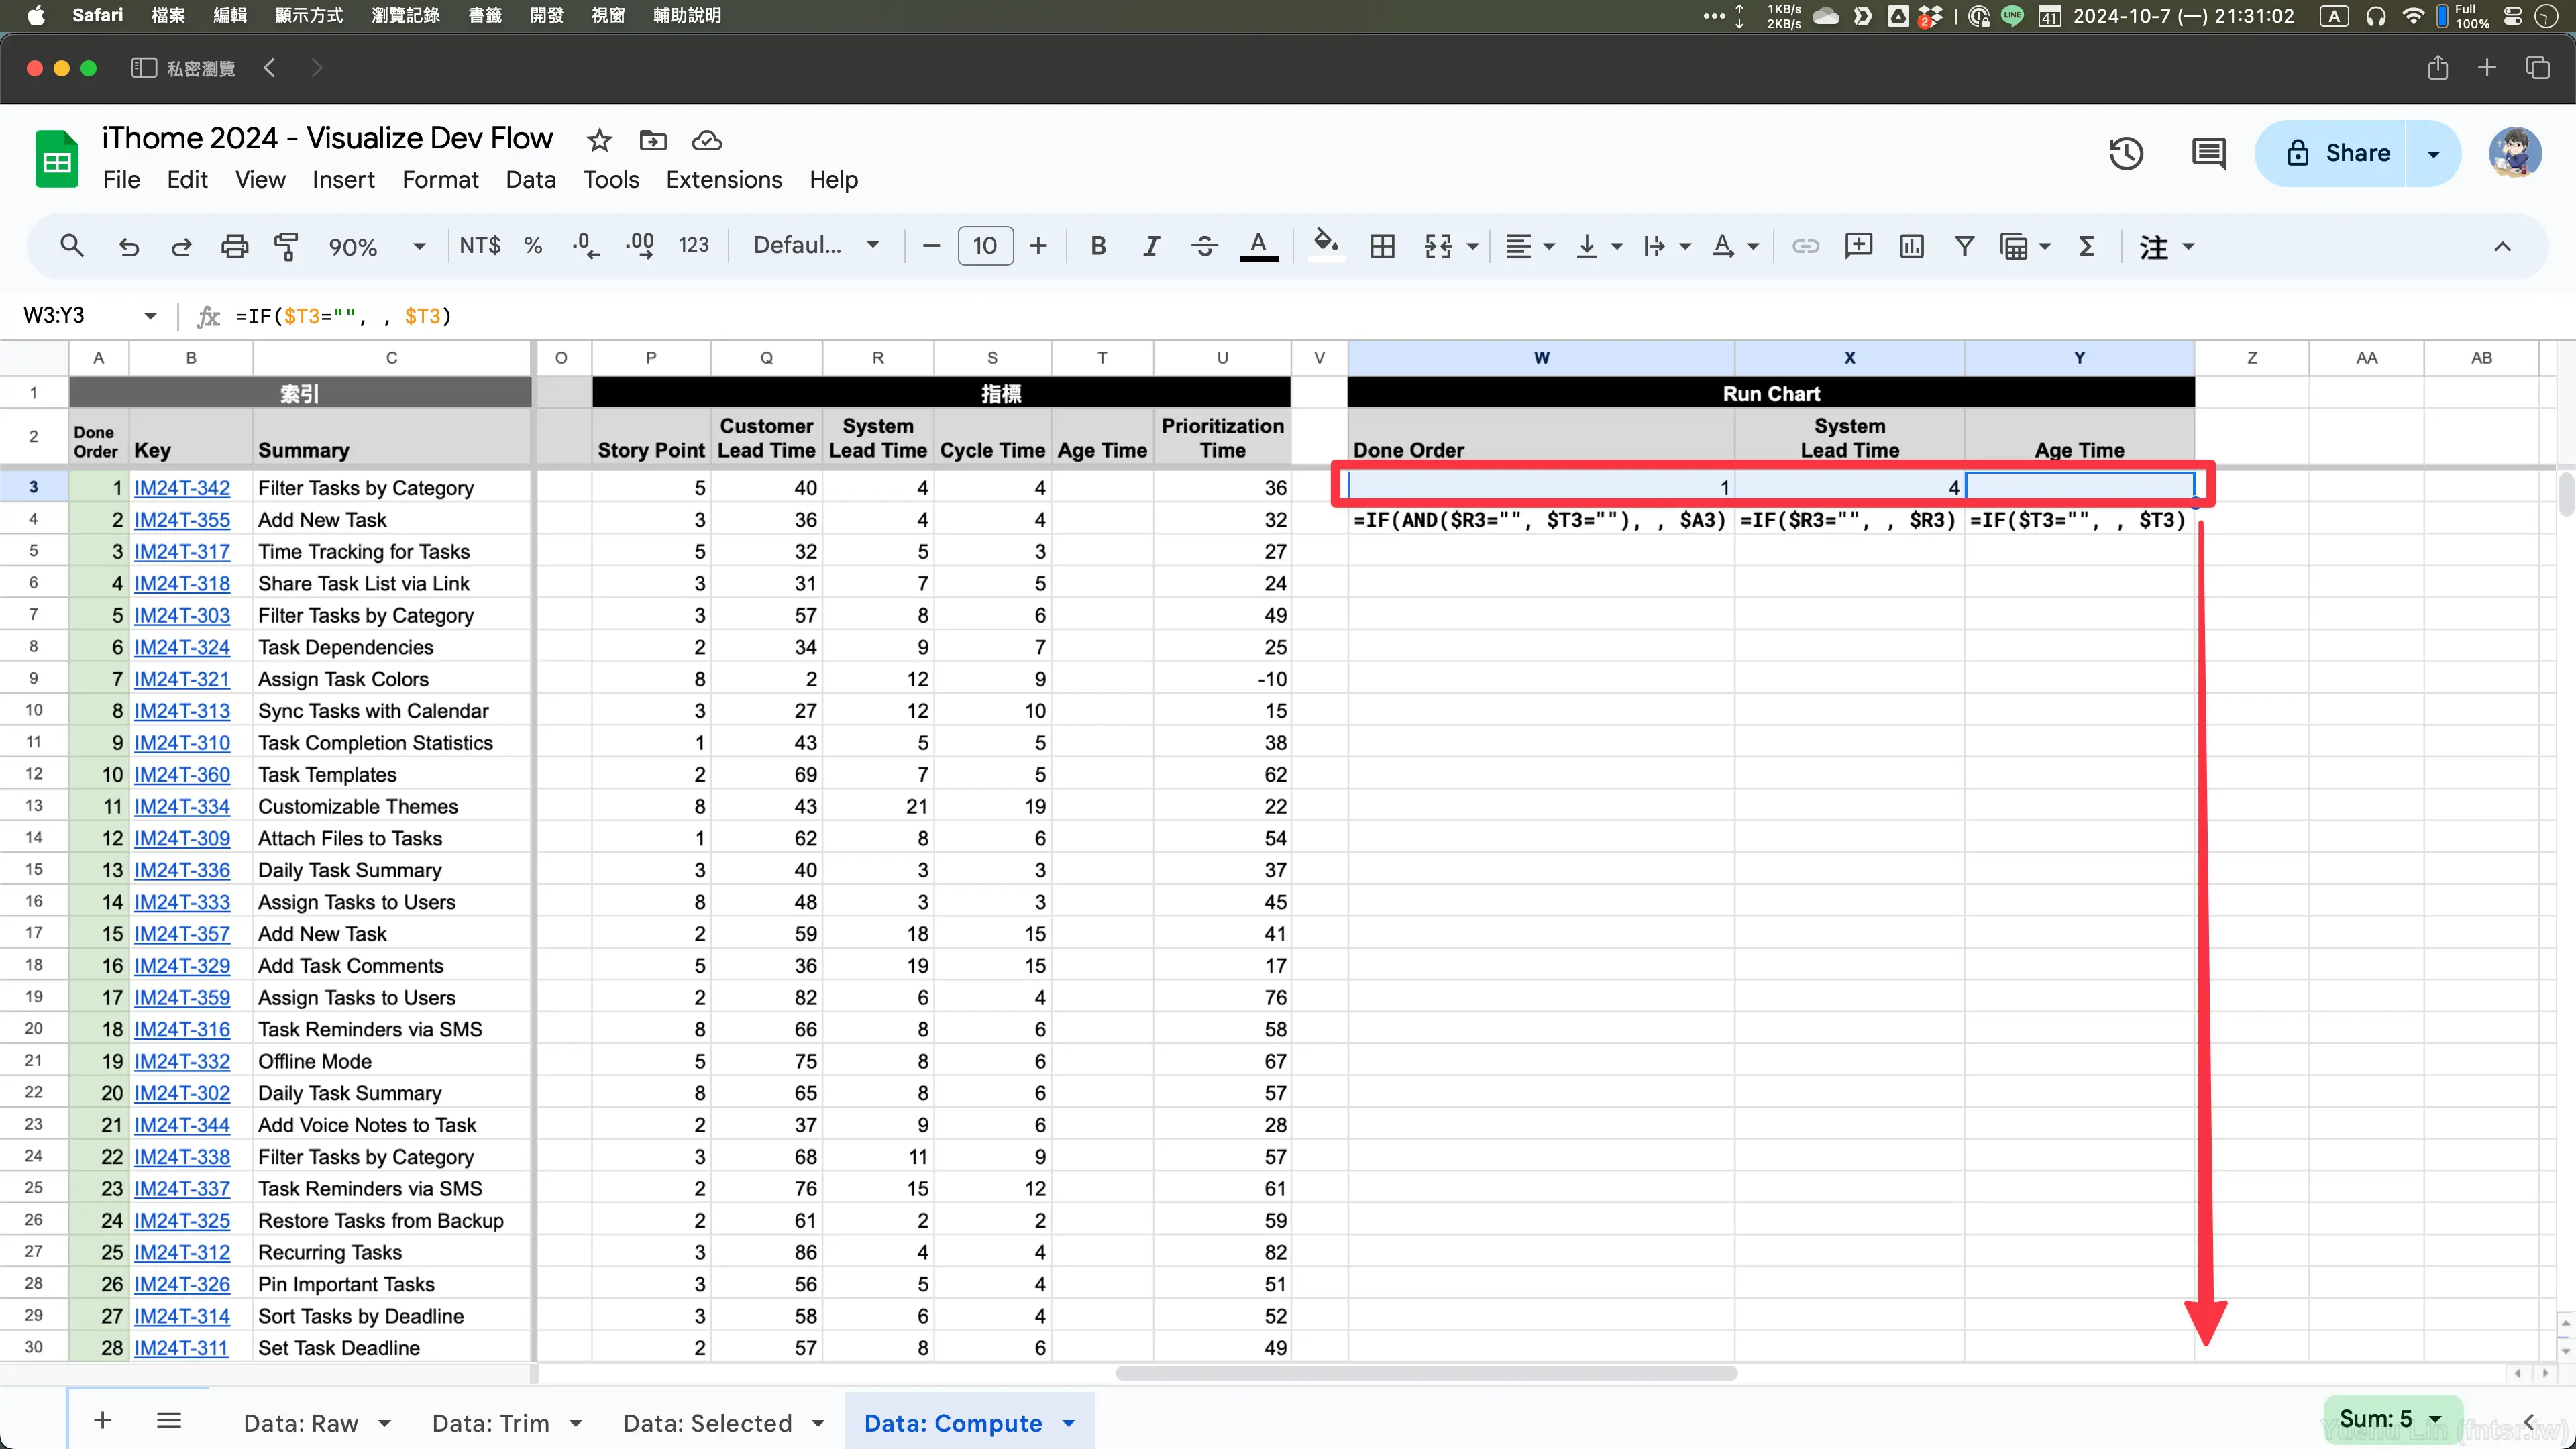This screenshot has width=2576, height=1449.
Task: Insert a link
Action: (1805, 246)
